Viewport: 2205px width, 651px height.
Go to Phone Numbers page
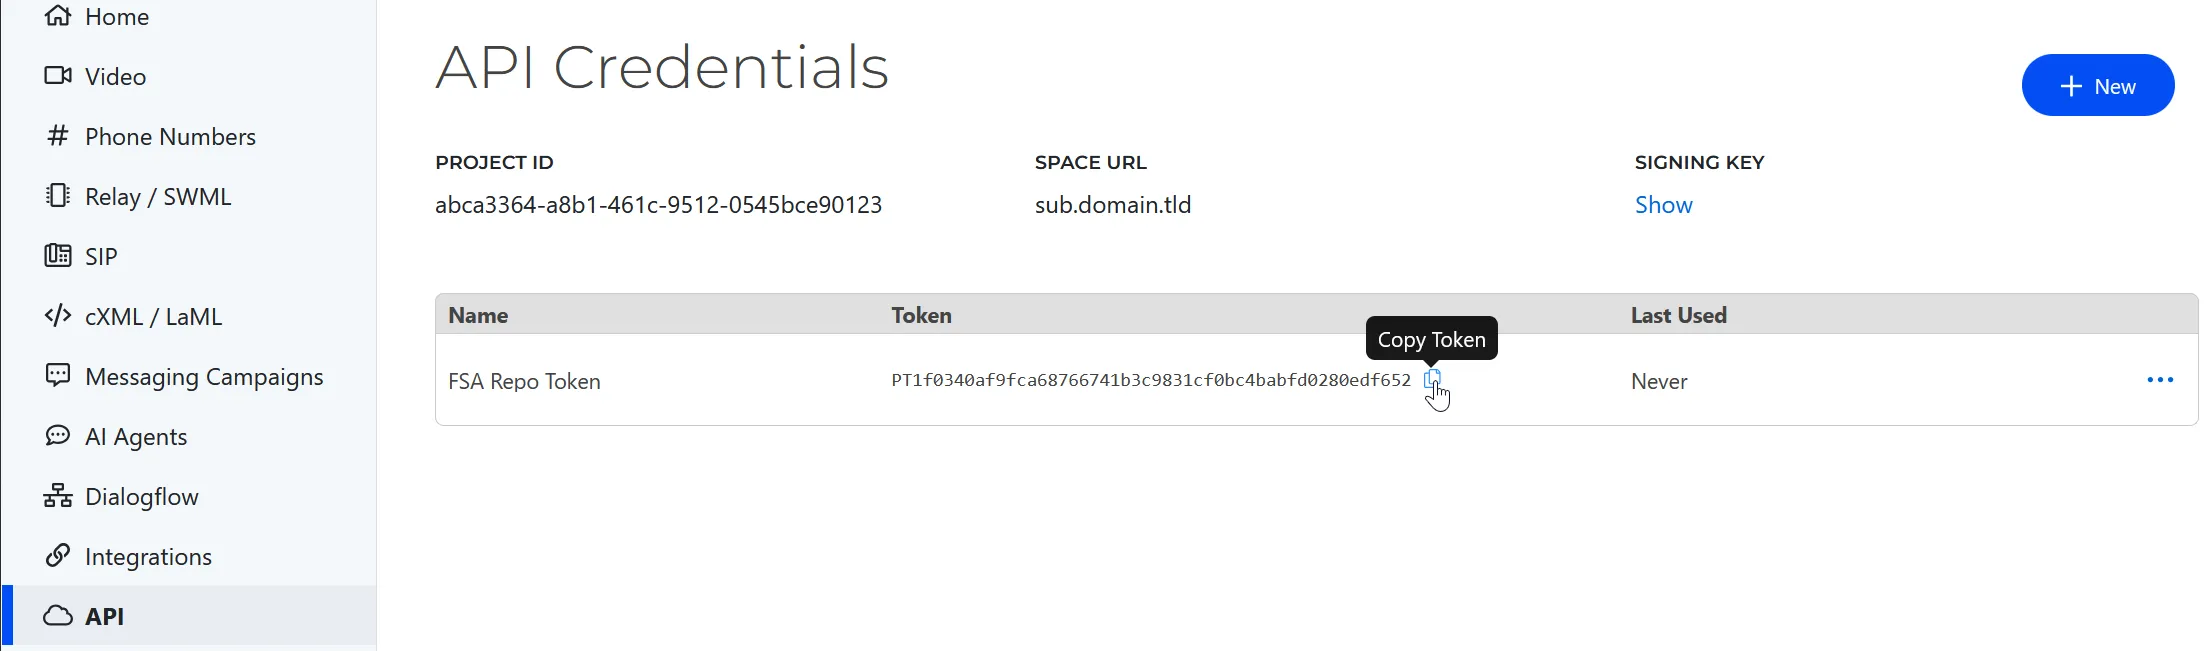(170, 137)
